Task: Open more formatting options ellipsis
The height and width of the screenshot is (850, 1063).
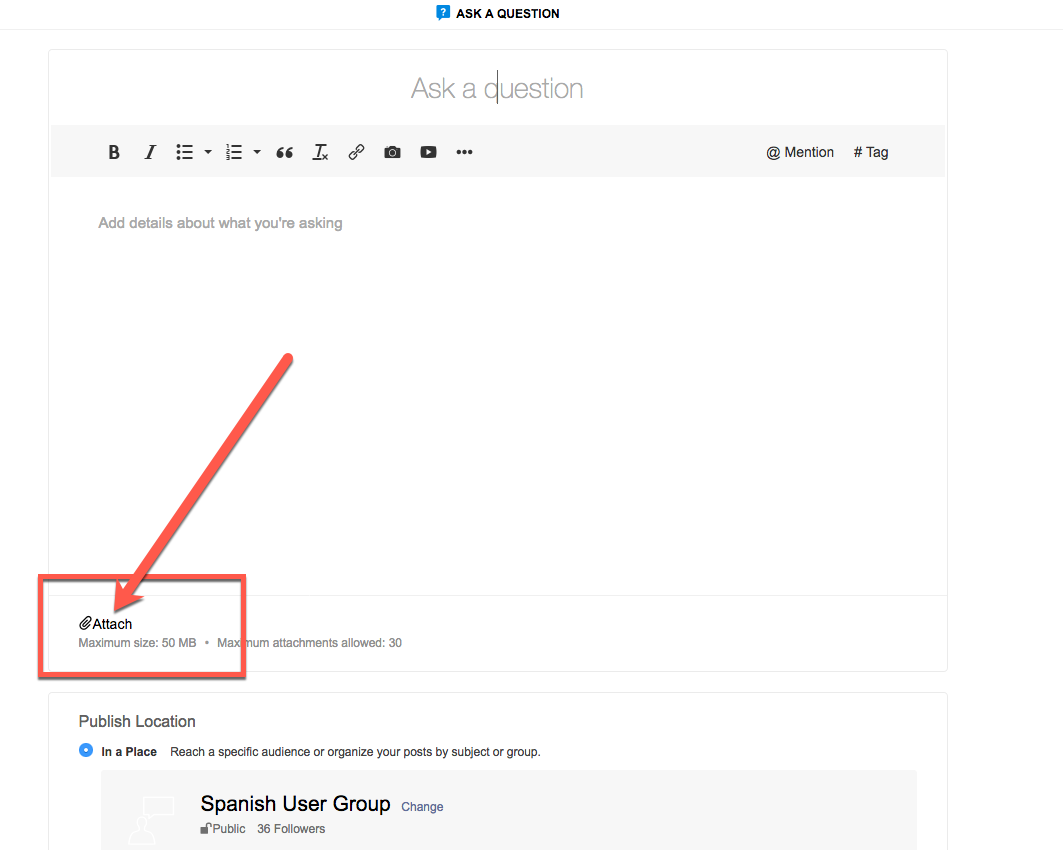Action: tap(464, 153)
